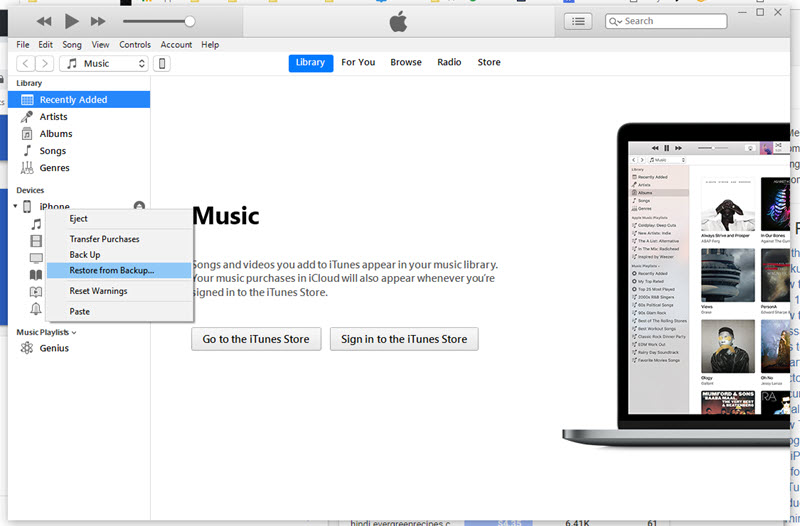Click the Recently Added grid icon
Viewport: 800px width, 526px height.
(x=27, y=100)
